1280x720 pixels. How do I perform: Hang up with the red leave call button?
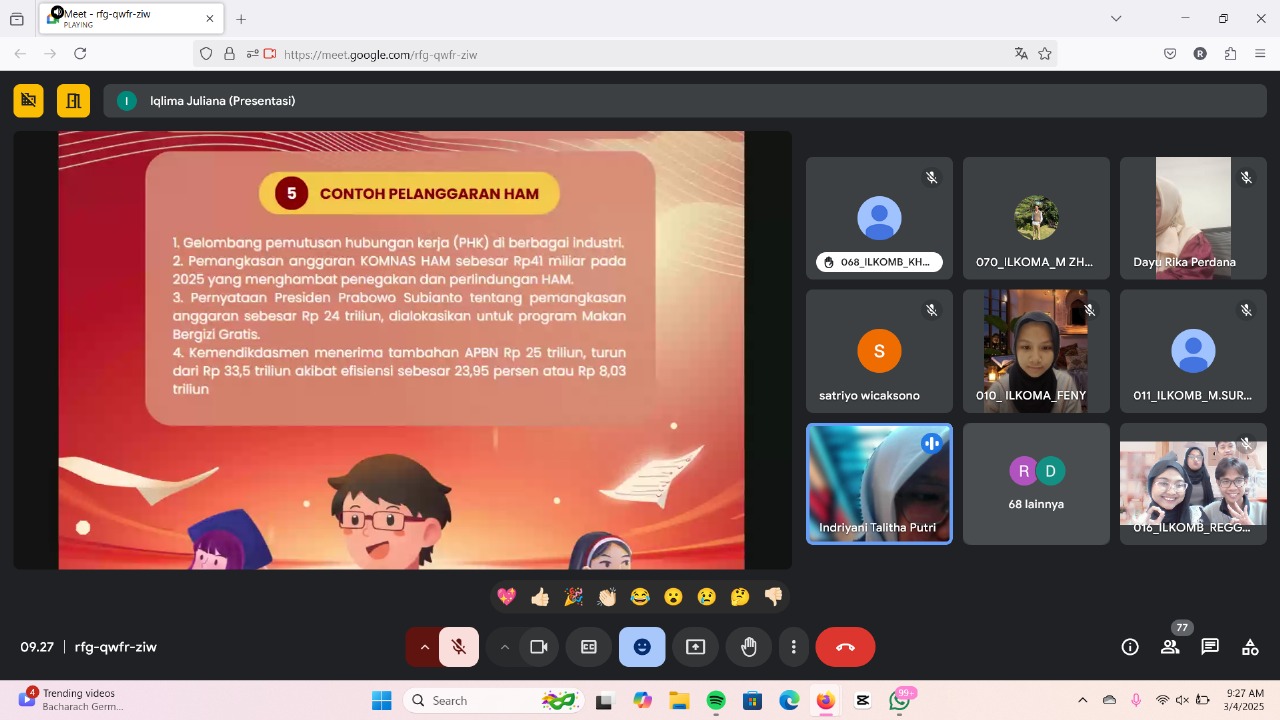pos(845,647)
